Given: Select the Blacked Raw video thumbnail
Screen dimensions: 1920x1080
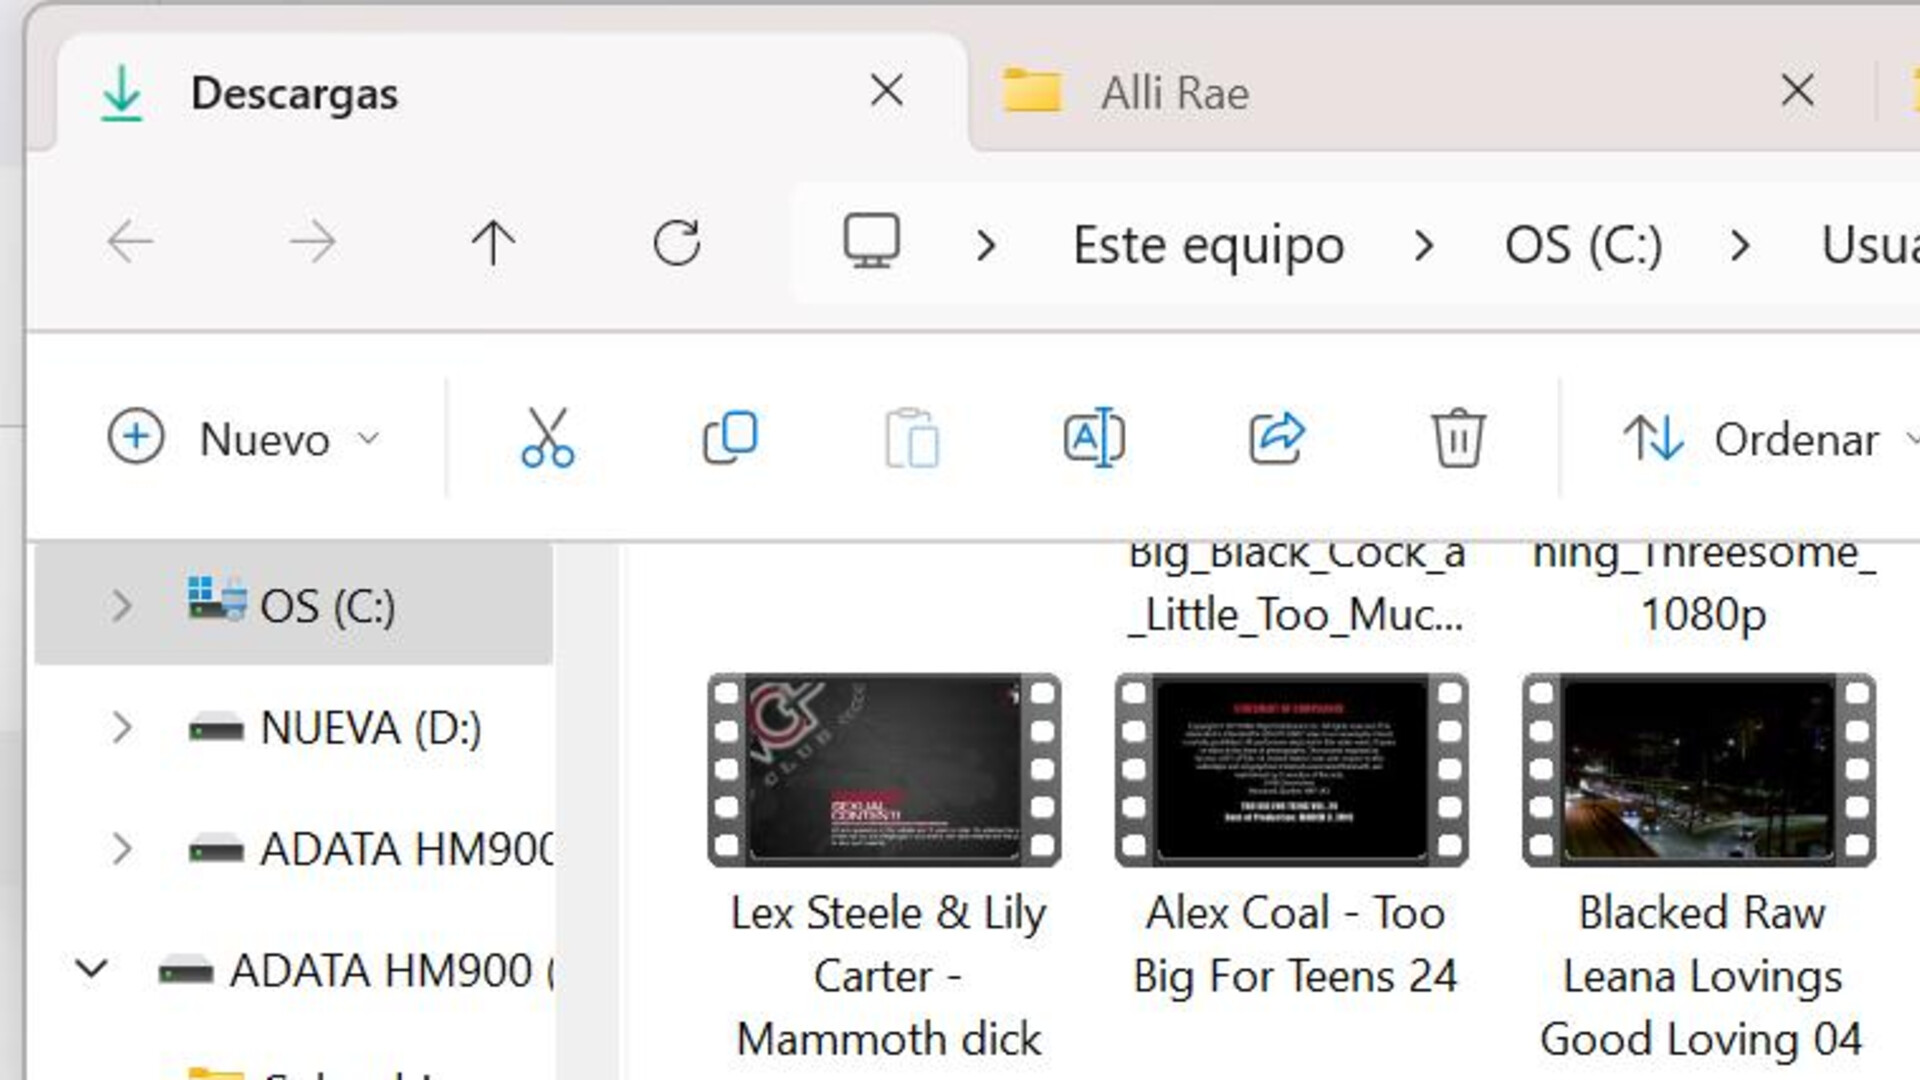Looking at the screenshot, I should point(1699,769).
